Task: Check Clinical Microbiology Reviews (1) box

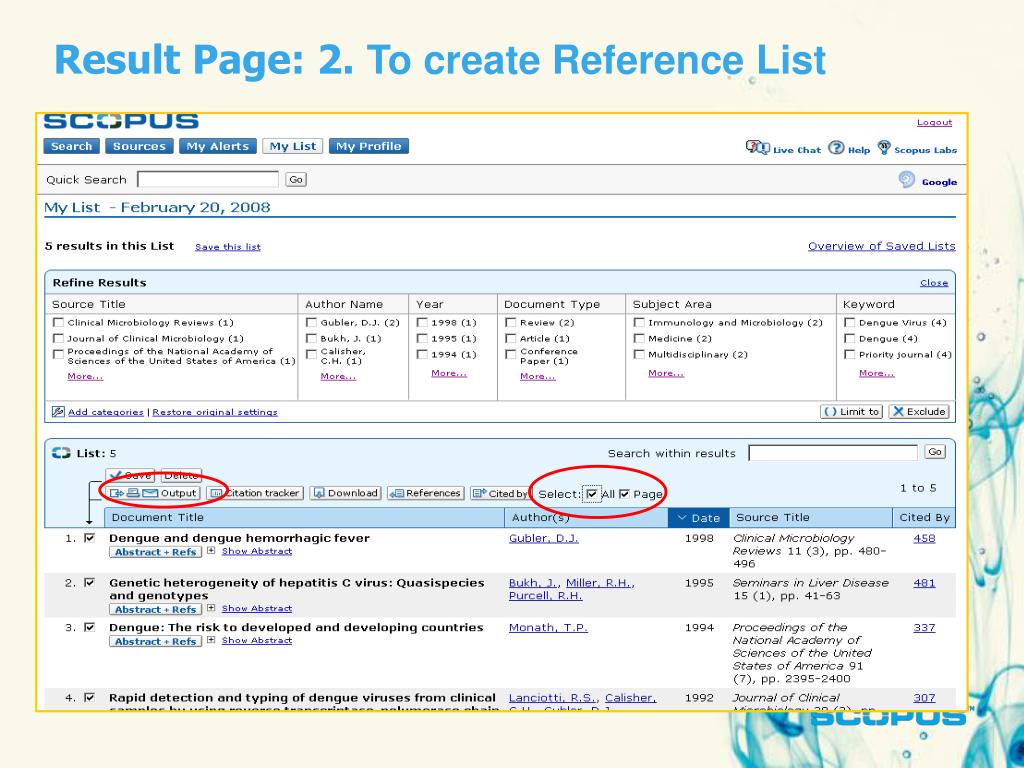Action: click(x=58, y=322)
